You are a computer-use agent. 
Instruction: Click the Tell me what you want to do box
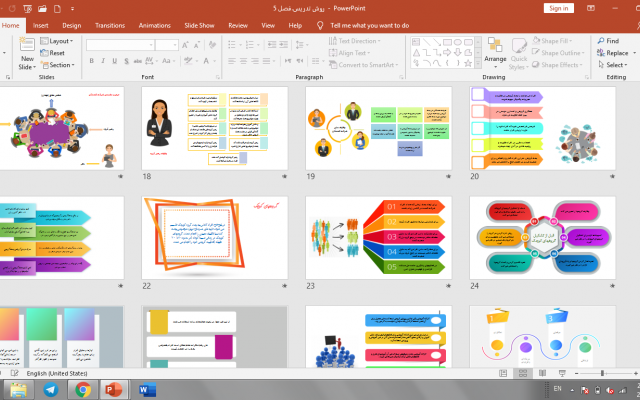pyautogui.click(x=369, y=25)
